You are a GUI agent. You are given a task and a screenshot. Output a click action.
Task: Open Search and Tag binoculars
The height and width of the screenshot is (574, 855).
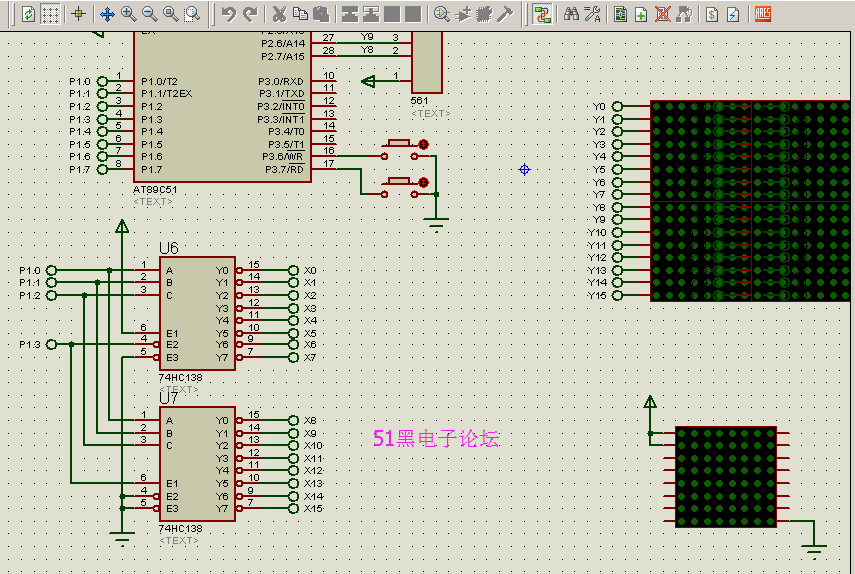pyautogui.click(x=571, y=14)
